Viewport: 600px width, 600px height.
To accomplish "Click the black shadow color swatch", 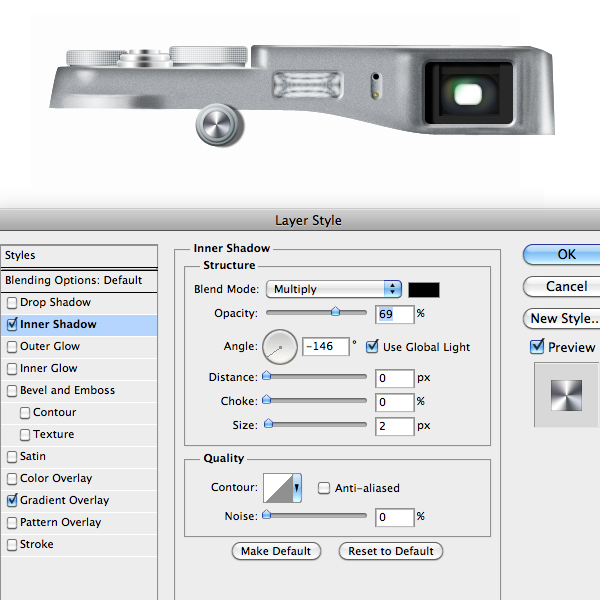I will coord(424,290).
